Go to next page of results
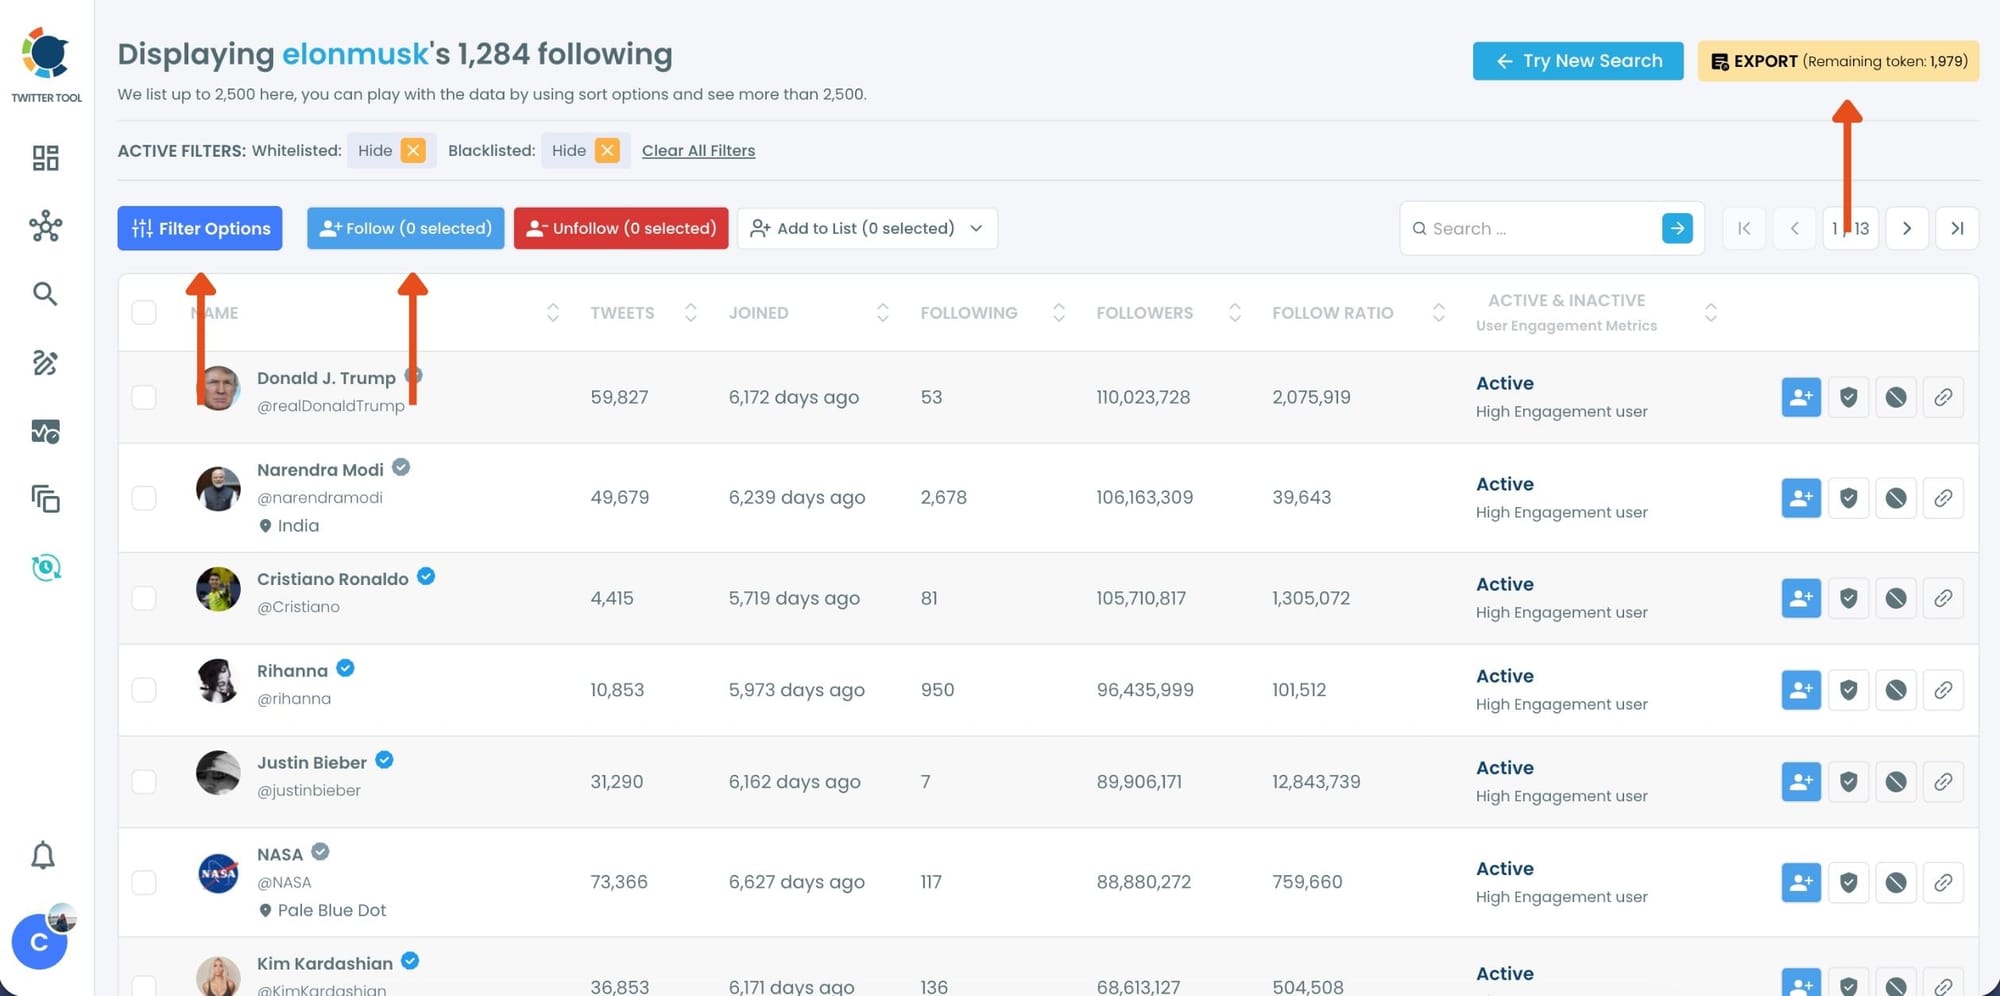 click(x=1907, y=228)
